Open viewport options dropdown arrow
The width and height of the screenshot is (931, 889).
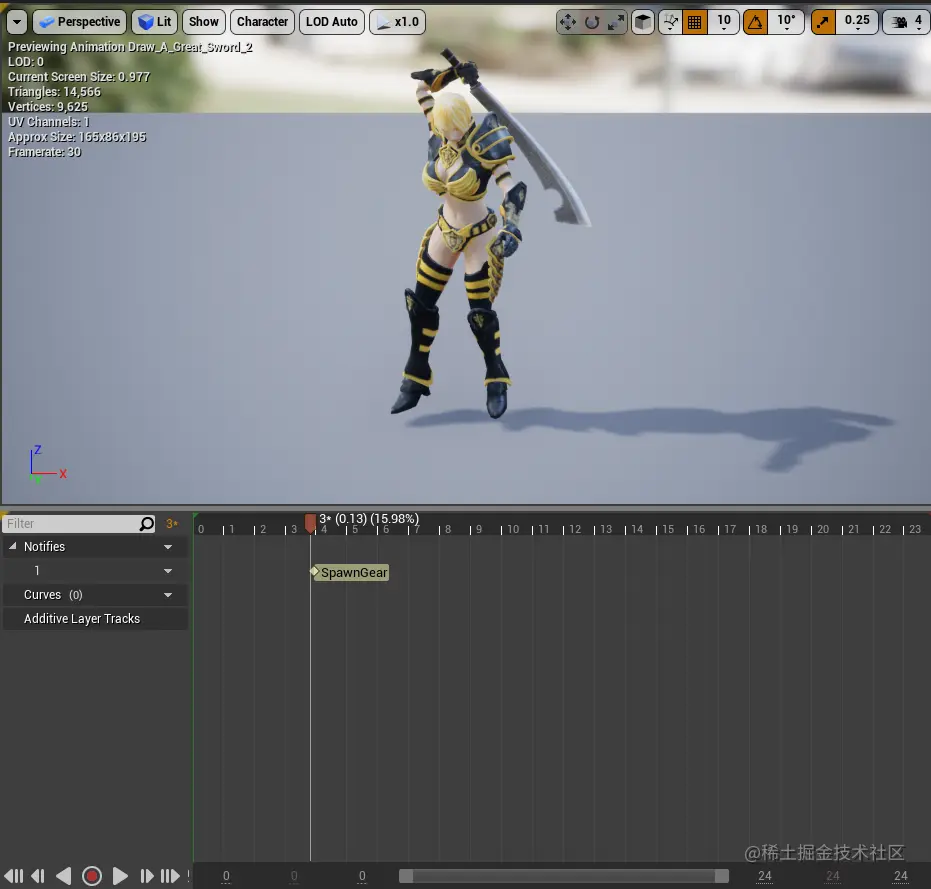(x=17, y=23)
